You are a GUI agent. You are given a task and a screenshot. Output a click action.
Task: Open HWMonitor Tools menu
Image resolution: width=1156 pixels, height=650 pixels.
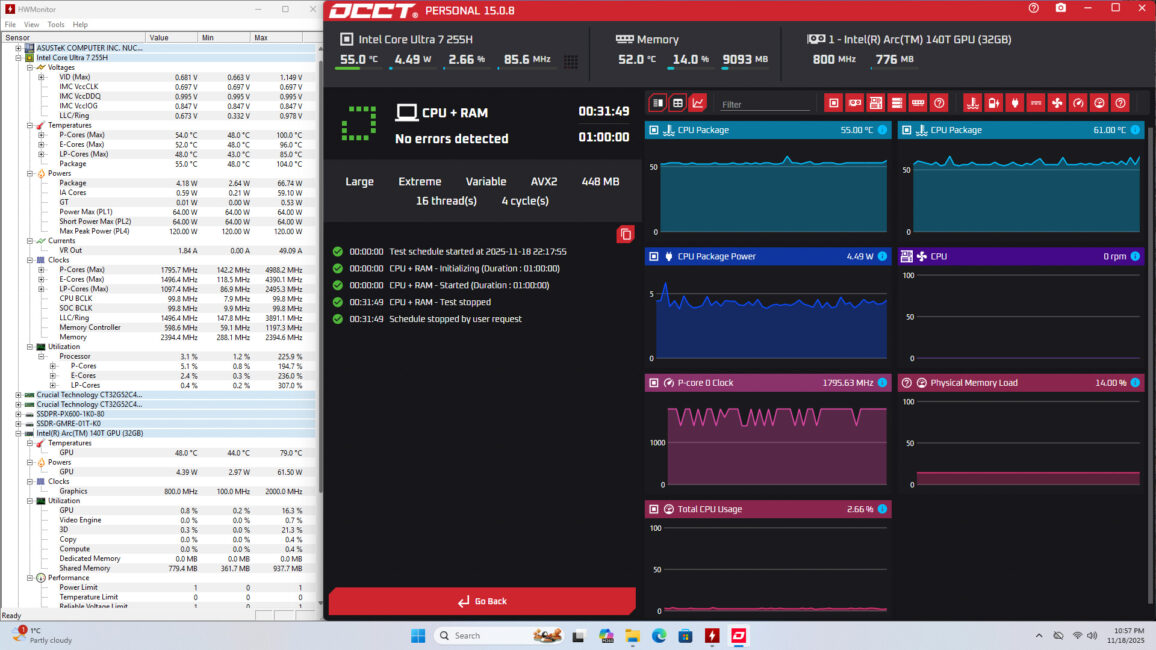click(x=56, y=24)
